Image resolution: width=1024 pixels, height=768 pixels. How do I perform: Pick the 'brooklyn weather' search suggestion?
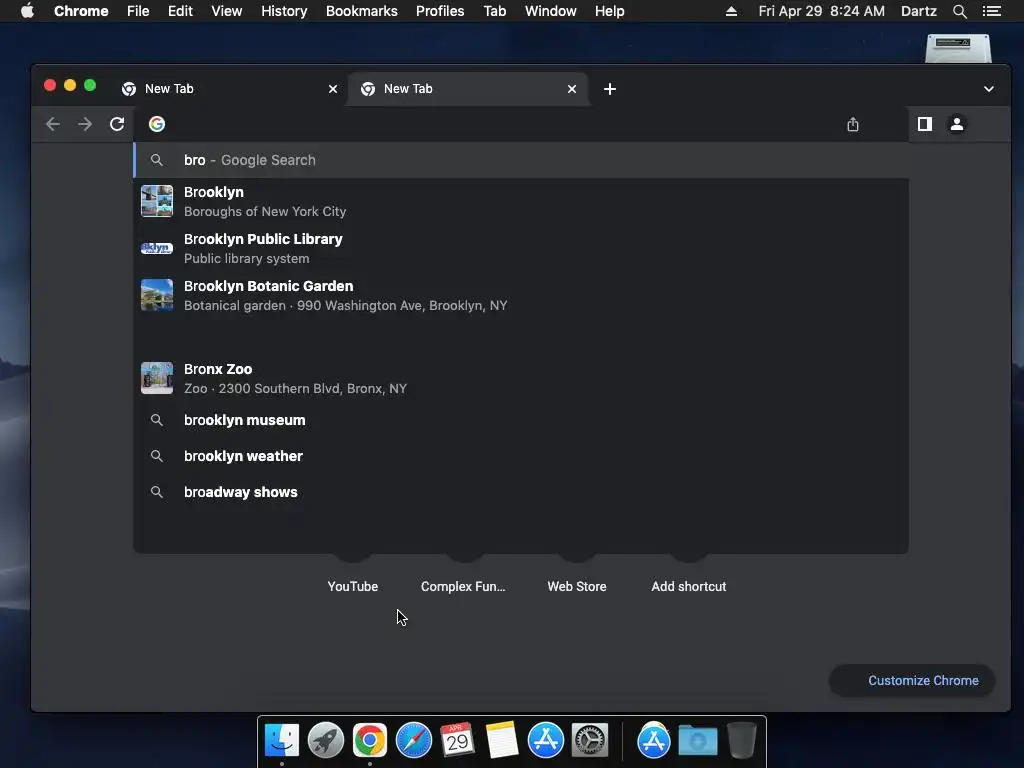click(x=521, y=456)
